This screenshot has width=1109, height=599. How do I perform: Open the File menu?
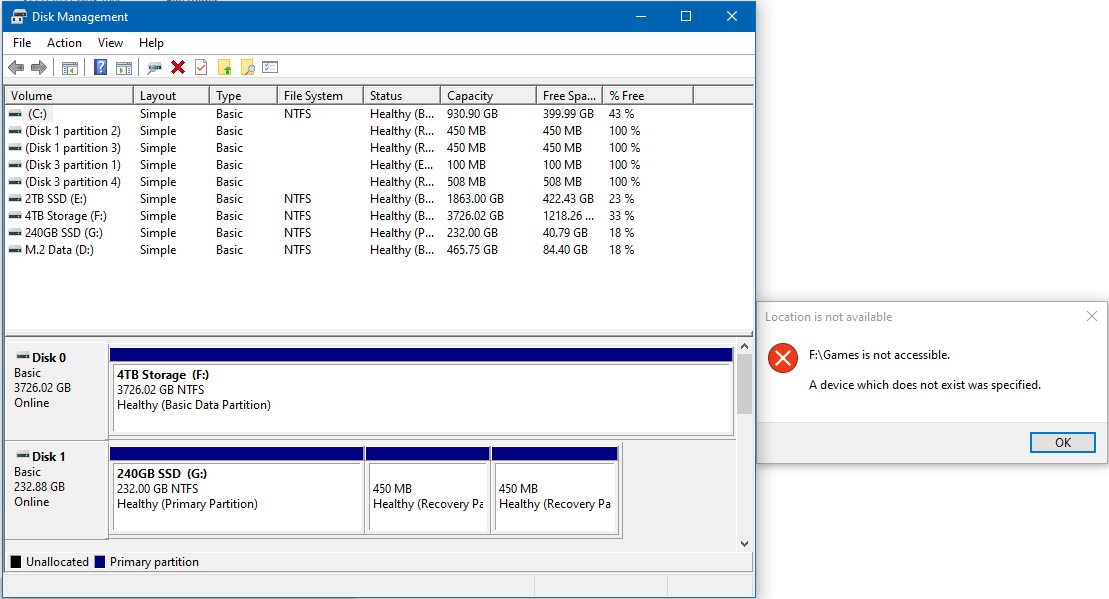(x=22, y=42)
